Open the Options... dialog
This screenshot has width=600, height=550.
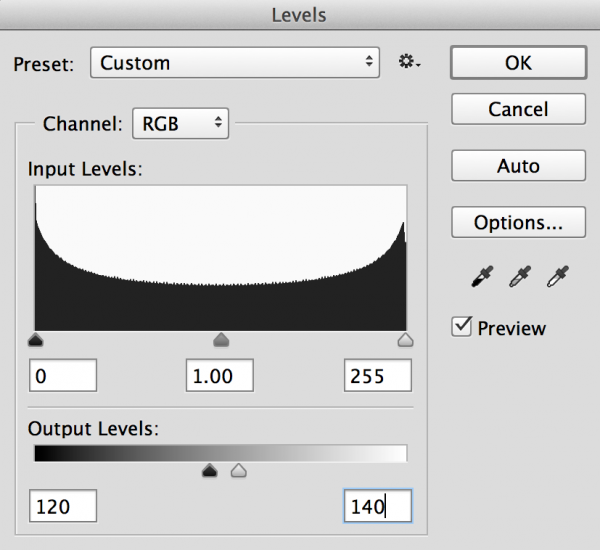point(517,221)
